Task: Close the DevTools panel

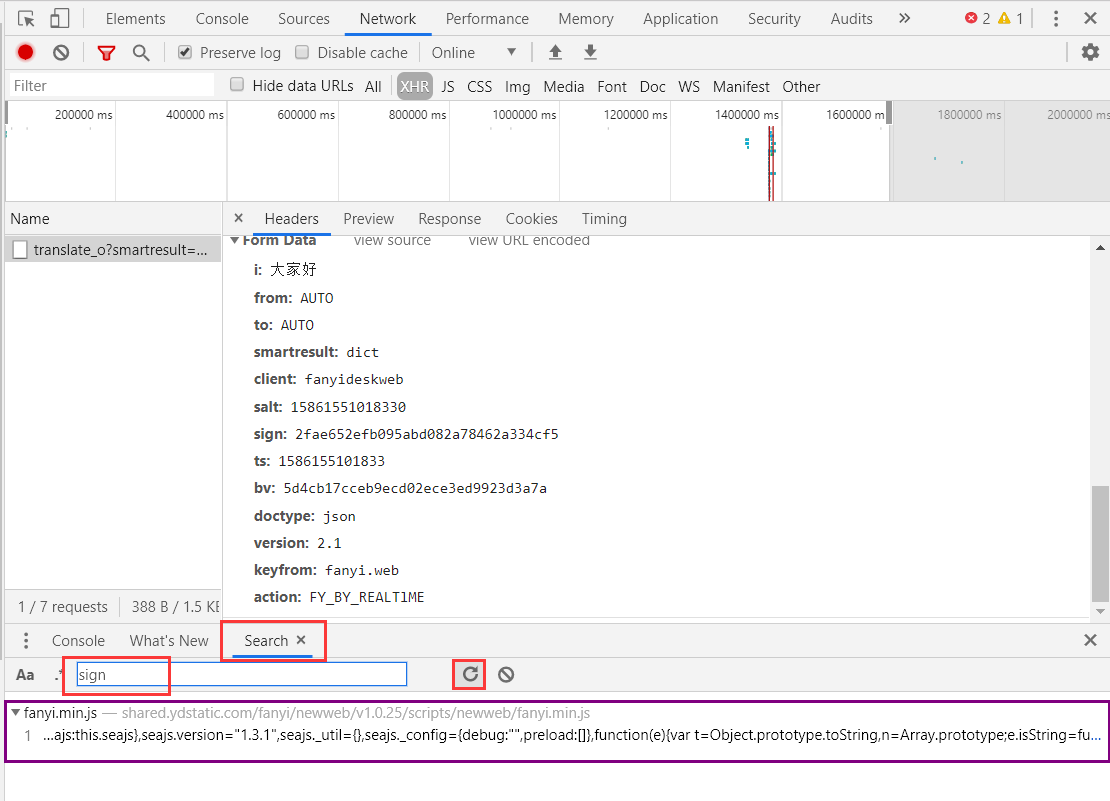Action: point(1090,18)
